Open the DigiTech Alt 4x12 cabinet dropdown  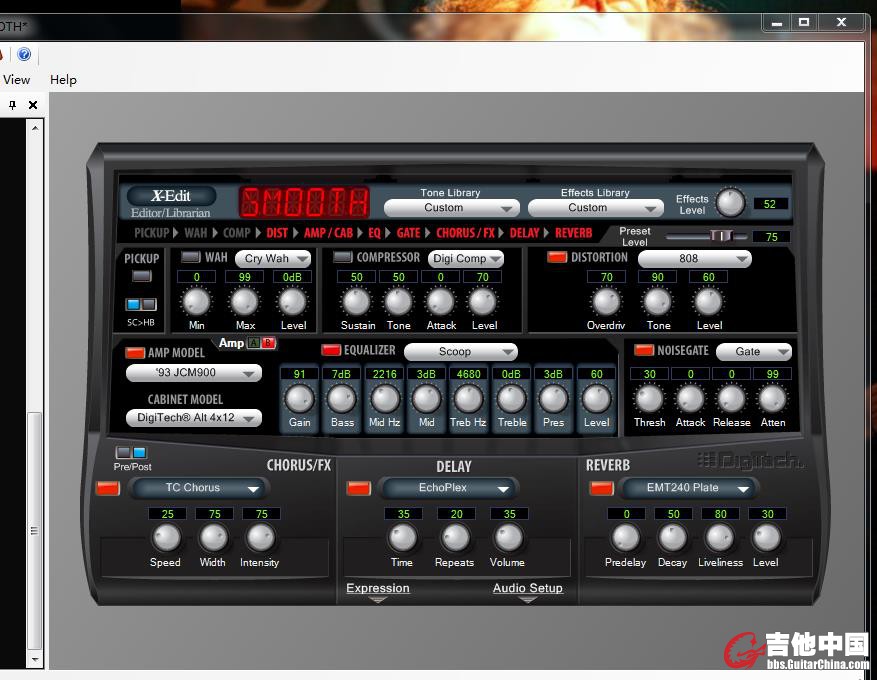point(194,418)
